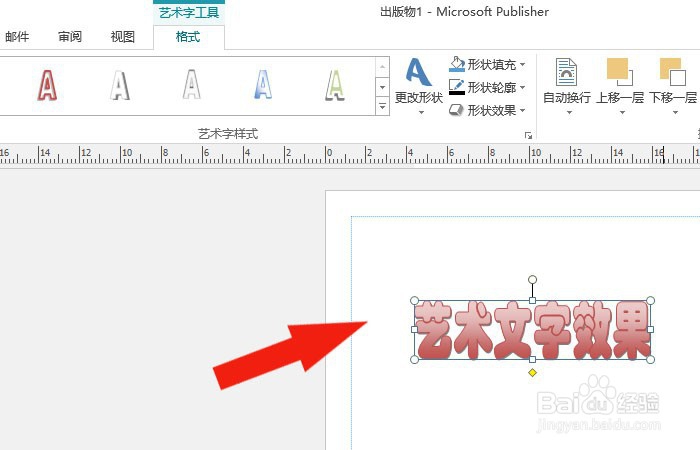Click the bottom-left WordArt resize handle
700x450 pixels.
coord(414,359)
